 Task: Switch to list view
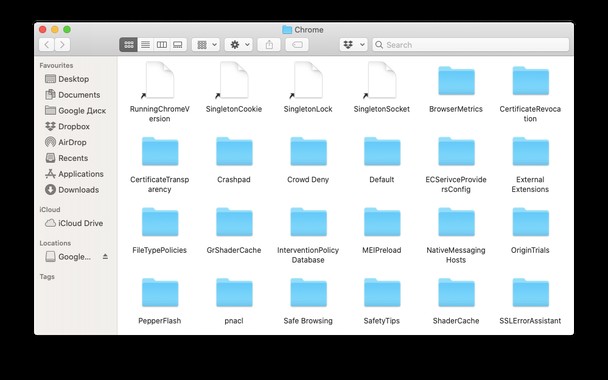point(145,45)
